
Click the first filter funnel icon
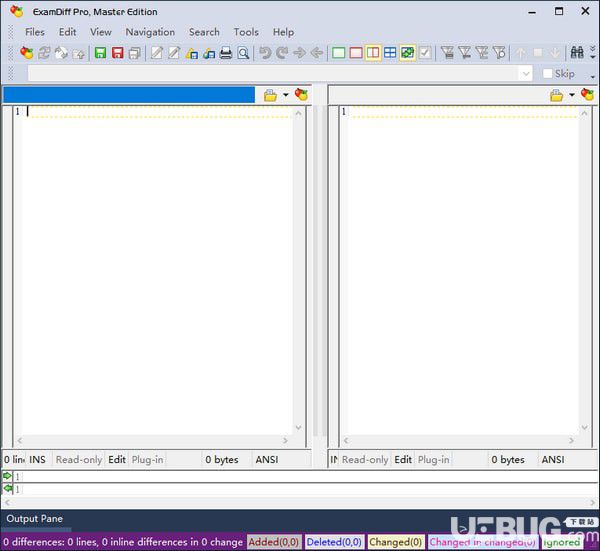pyautogui.click(x=447, y=52)
